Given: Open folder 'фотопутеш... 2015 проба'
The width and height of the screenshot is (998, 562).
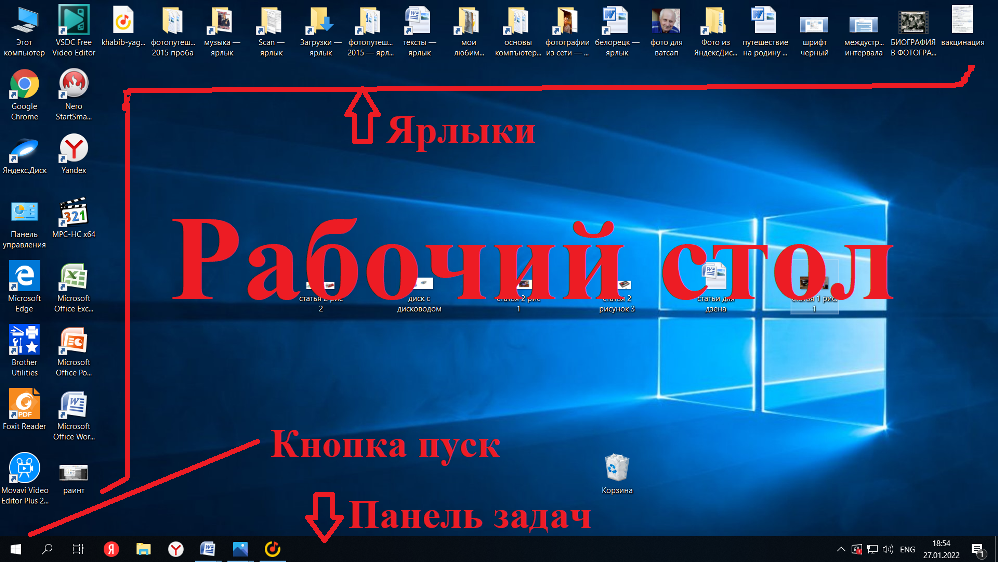Looking at the screenshot, I should (172, 30).
